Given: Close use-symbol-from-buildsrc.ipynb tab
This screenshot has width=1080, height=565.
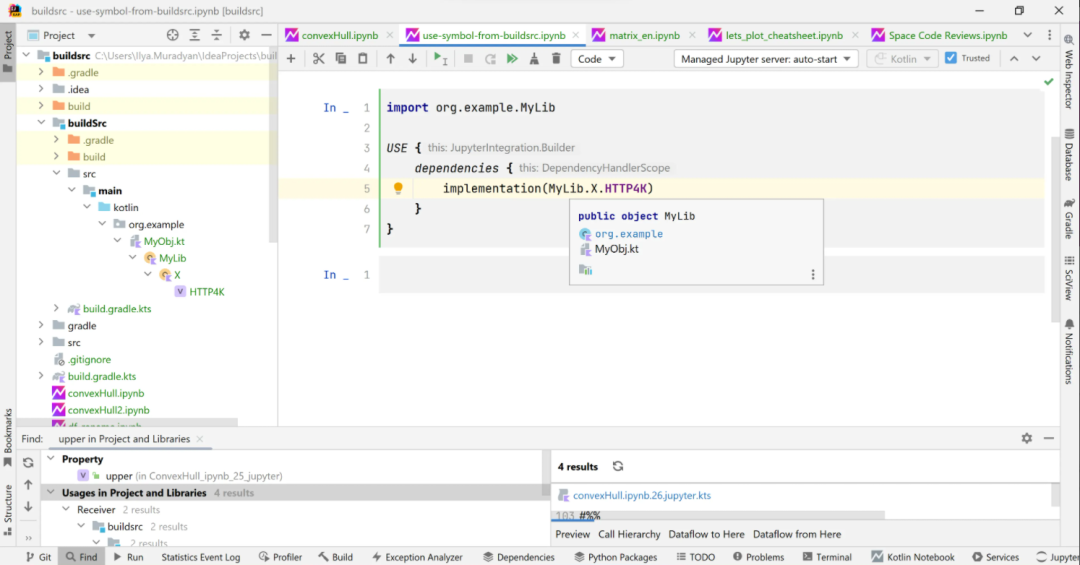Looking at the screenshot, I should [576, 35].
